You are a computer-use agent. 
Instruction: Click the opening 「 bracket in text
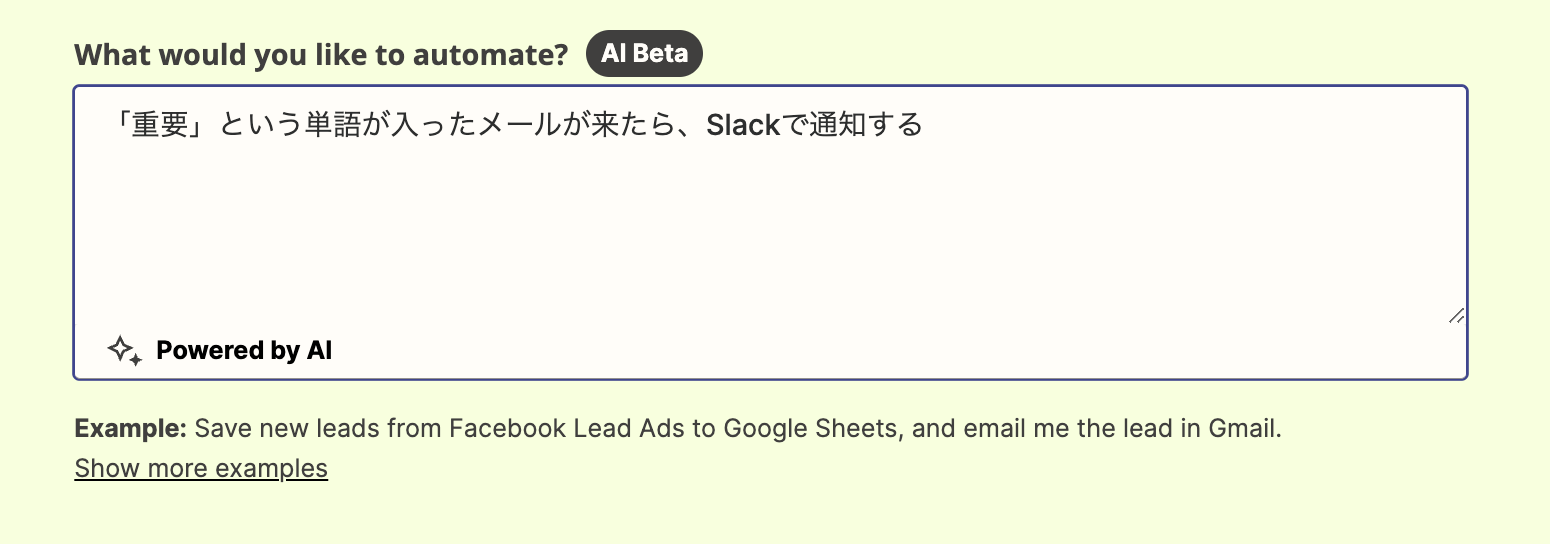[x=120, y=126]
